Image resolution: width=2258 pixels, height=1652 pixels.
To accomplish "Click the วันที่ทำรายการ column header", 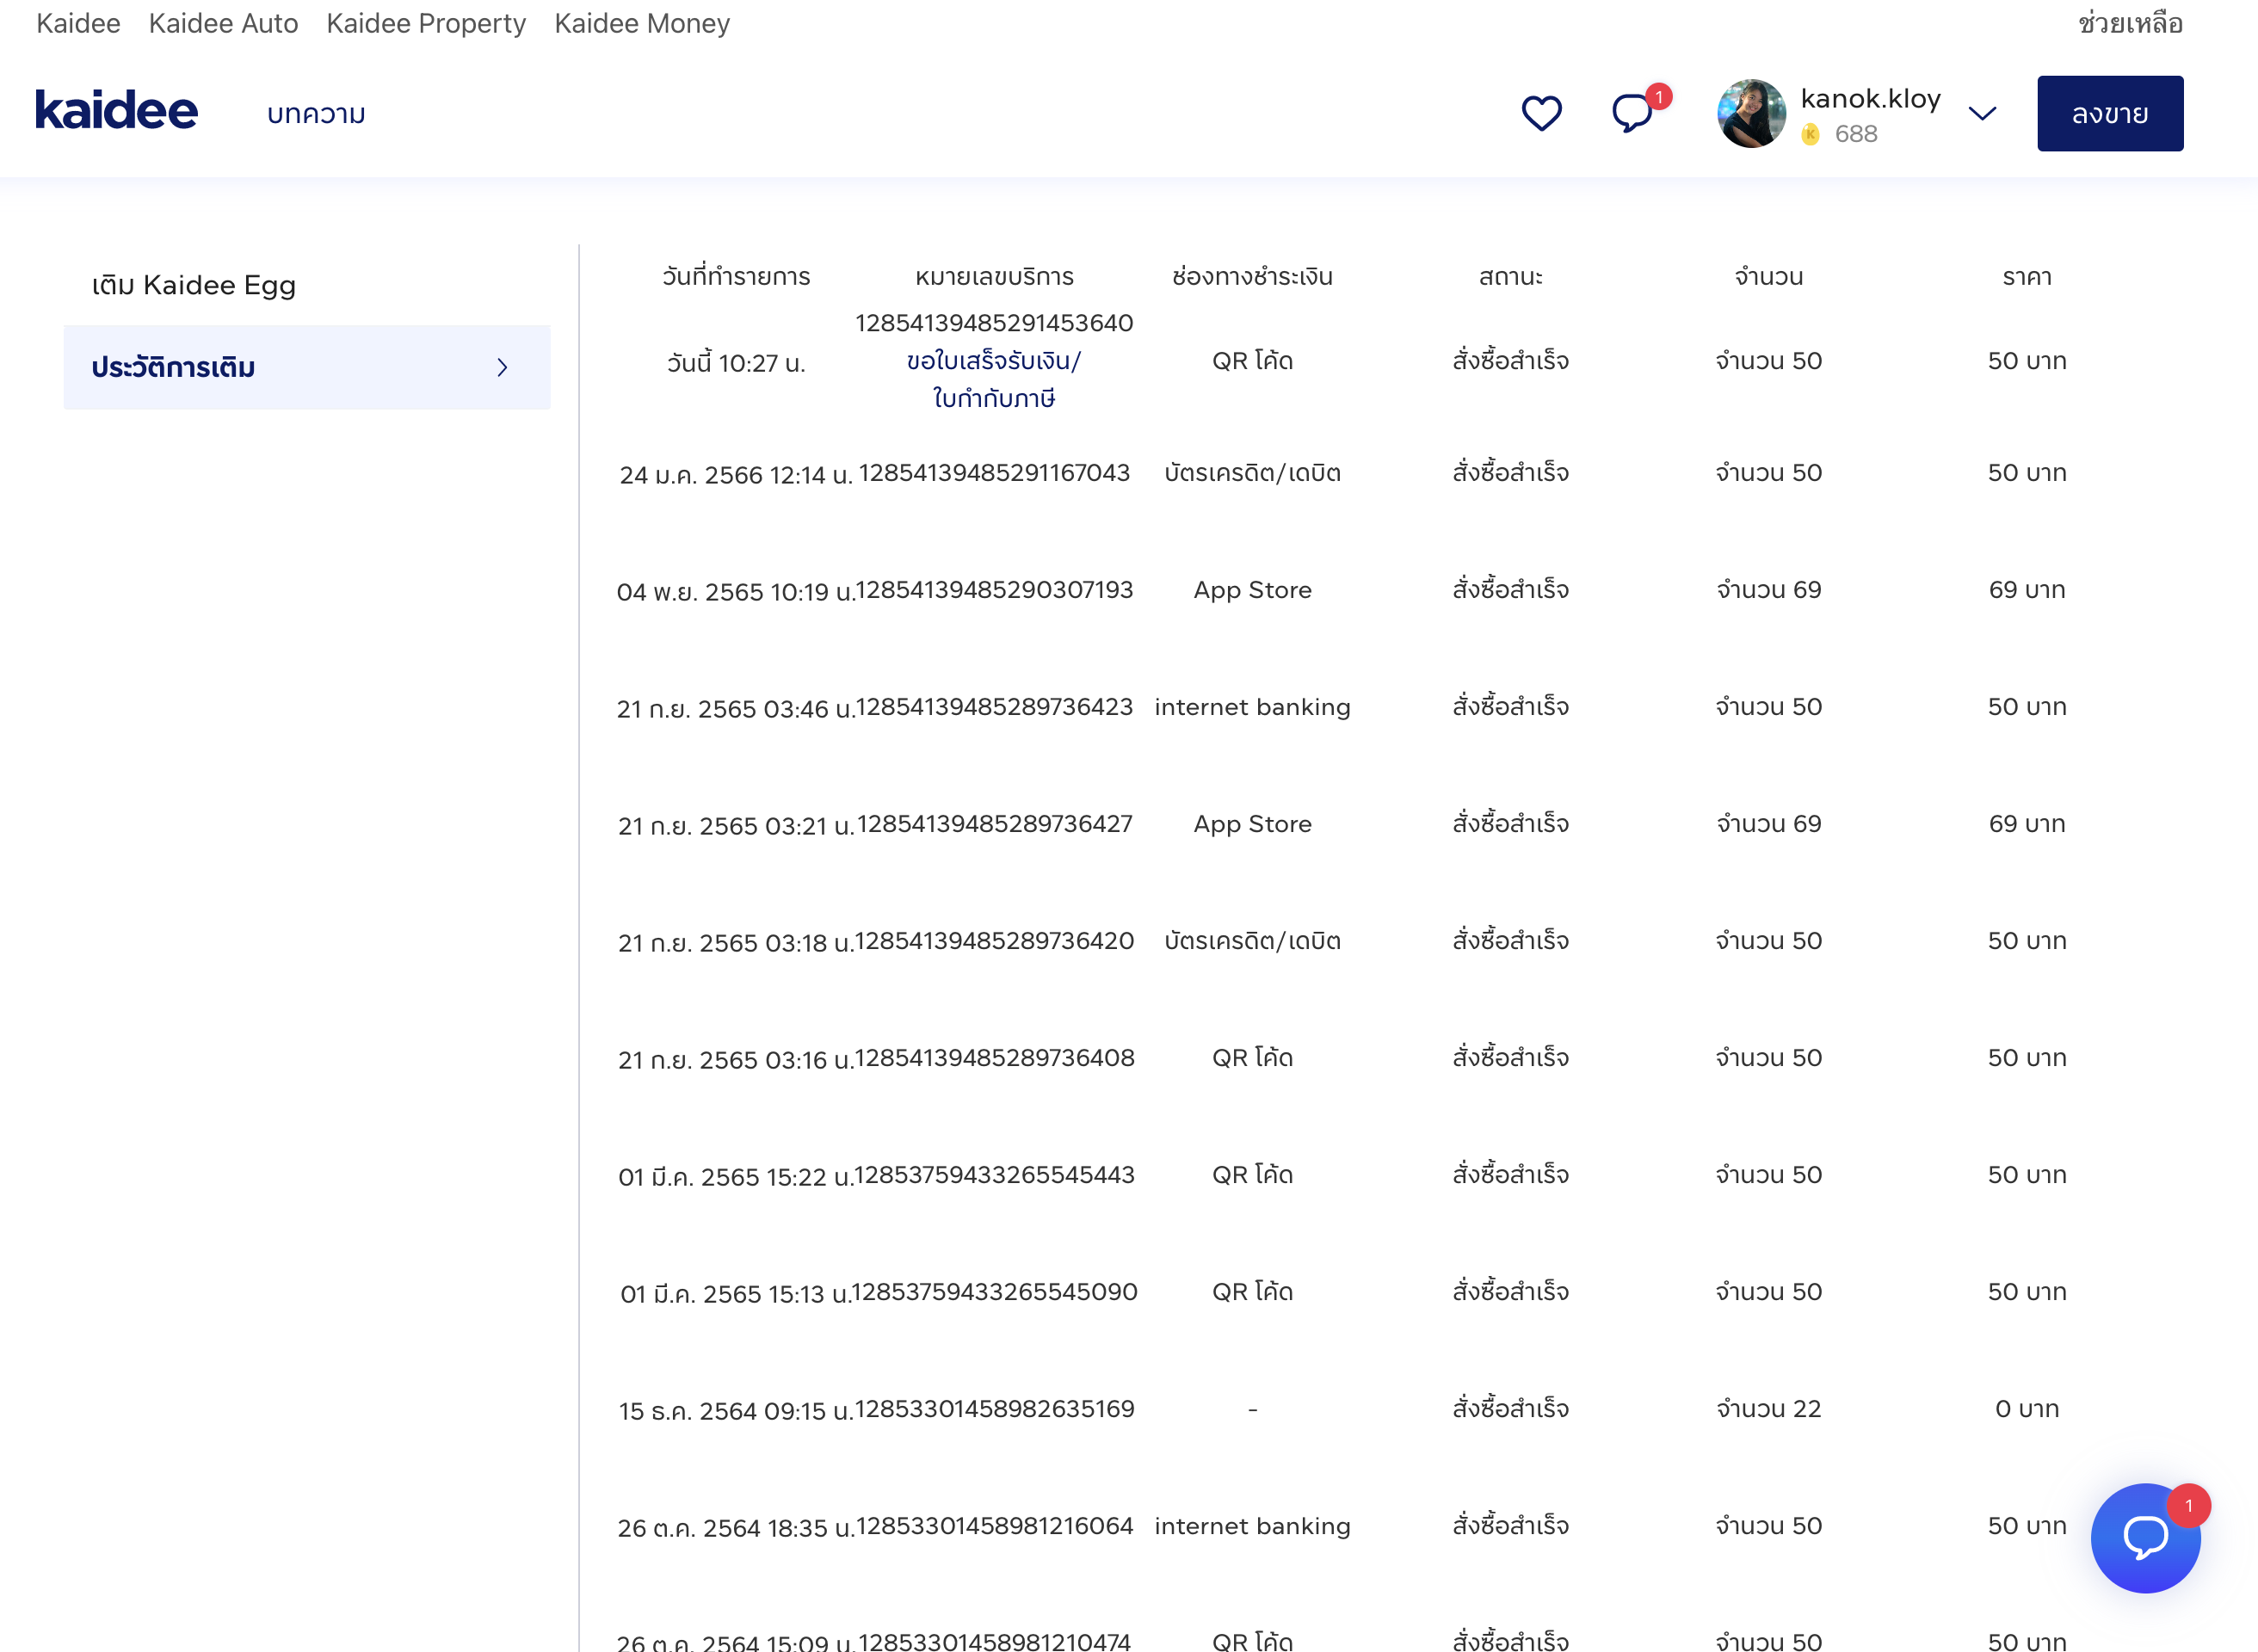I will [x=736, y=276].
